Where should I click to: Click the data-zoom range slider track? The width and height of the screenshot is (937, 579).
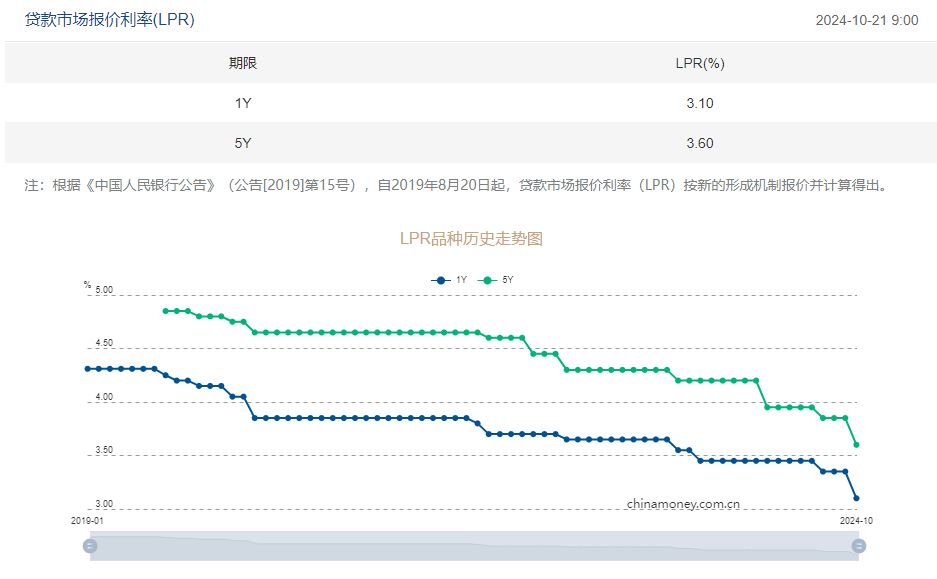[470, 545]
